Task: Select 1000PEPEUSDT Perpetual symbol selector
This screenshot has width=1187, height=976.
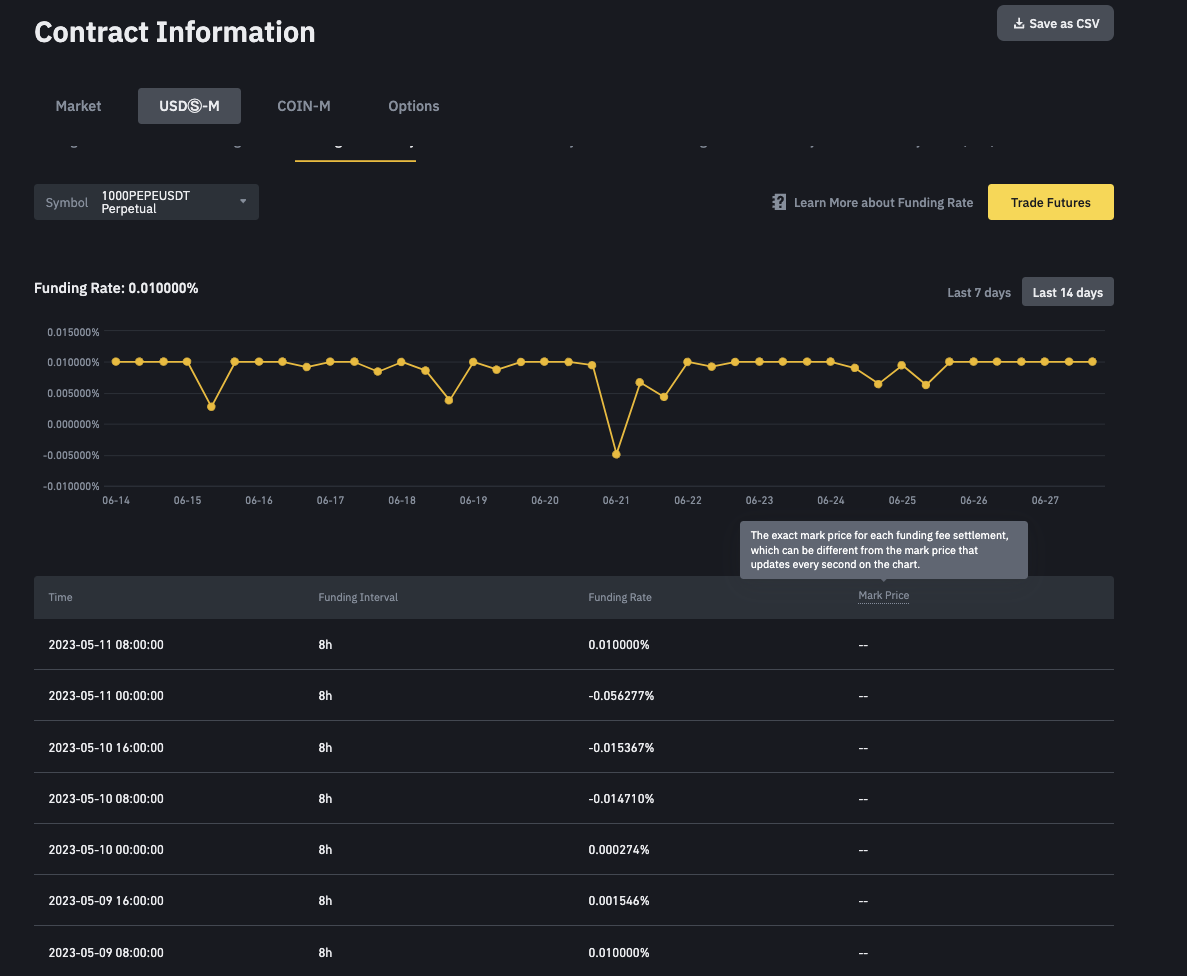Action: coord(146,202)
